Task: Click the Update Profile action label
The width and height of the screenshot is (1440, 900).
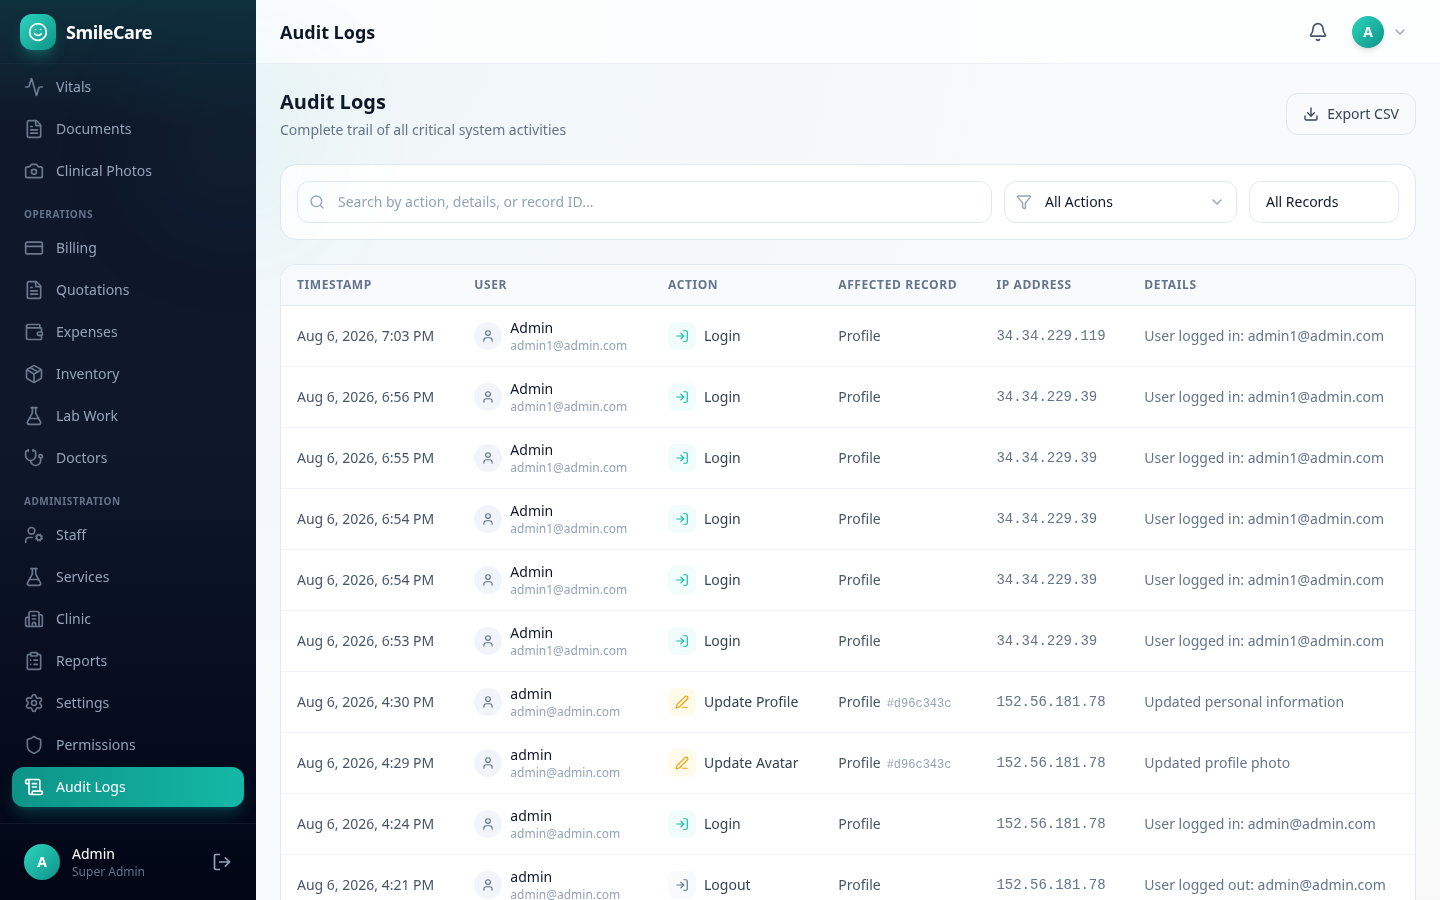Action: point(751,702)
